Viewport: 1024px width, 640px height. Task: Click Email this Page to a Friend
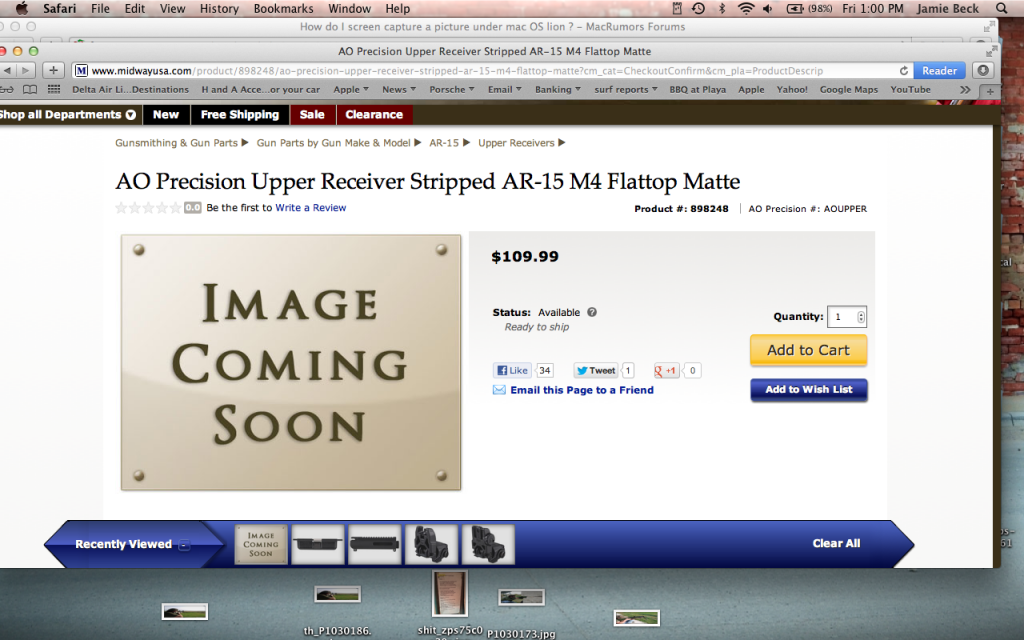[582, 390]
